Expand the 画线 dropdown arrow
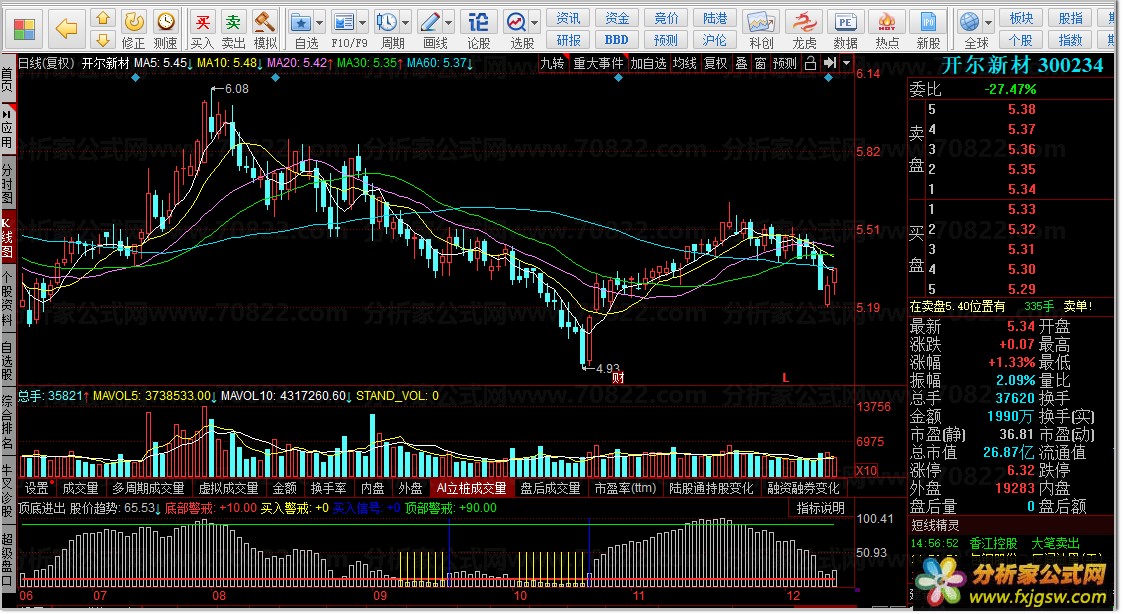 pos(448,23)
